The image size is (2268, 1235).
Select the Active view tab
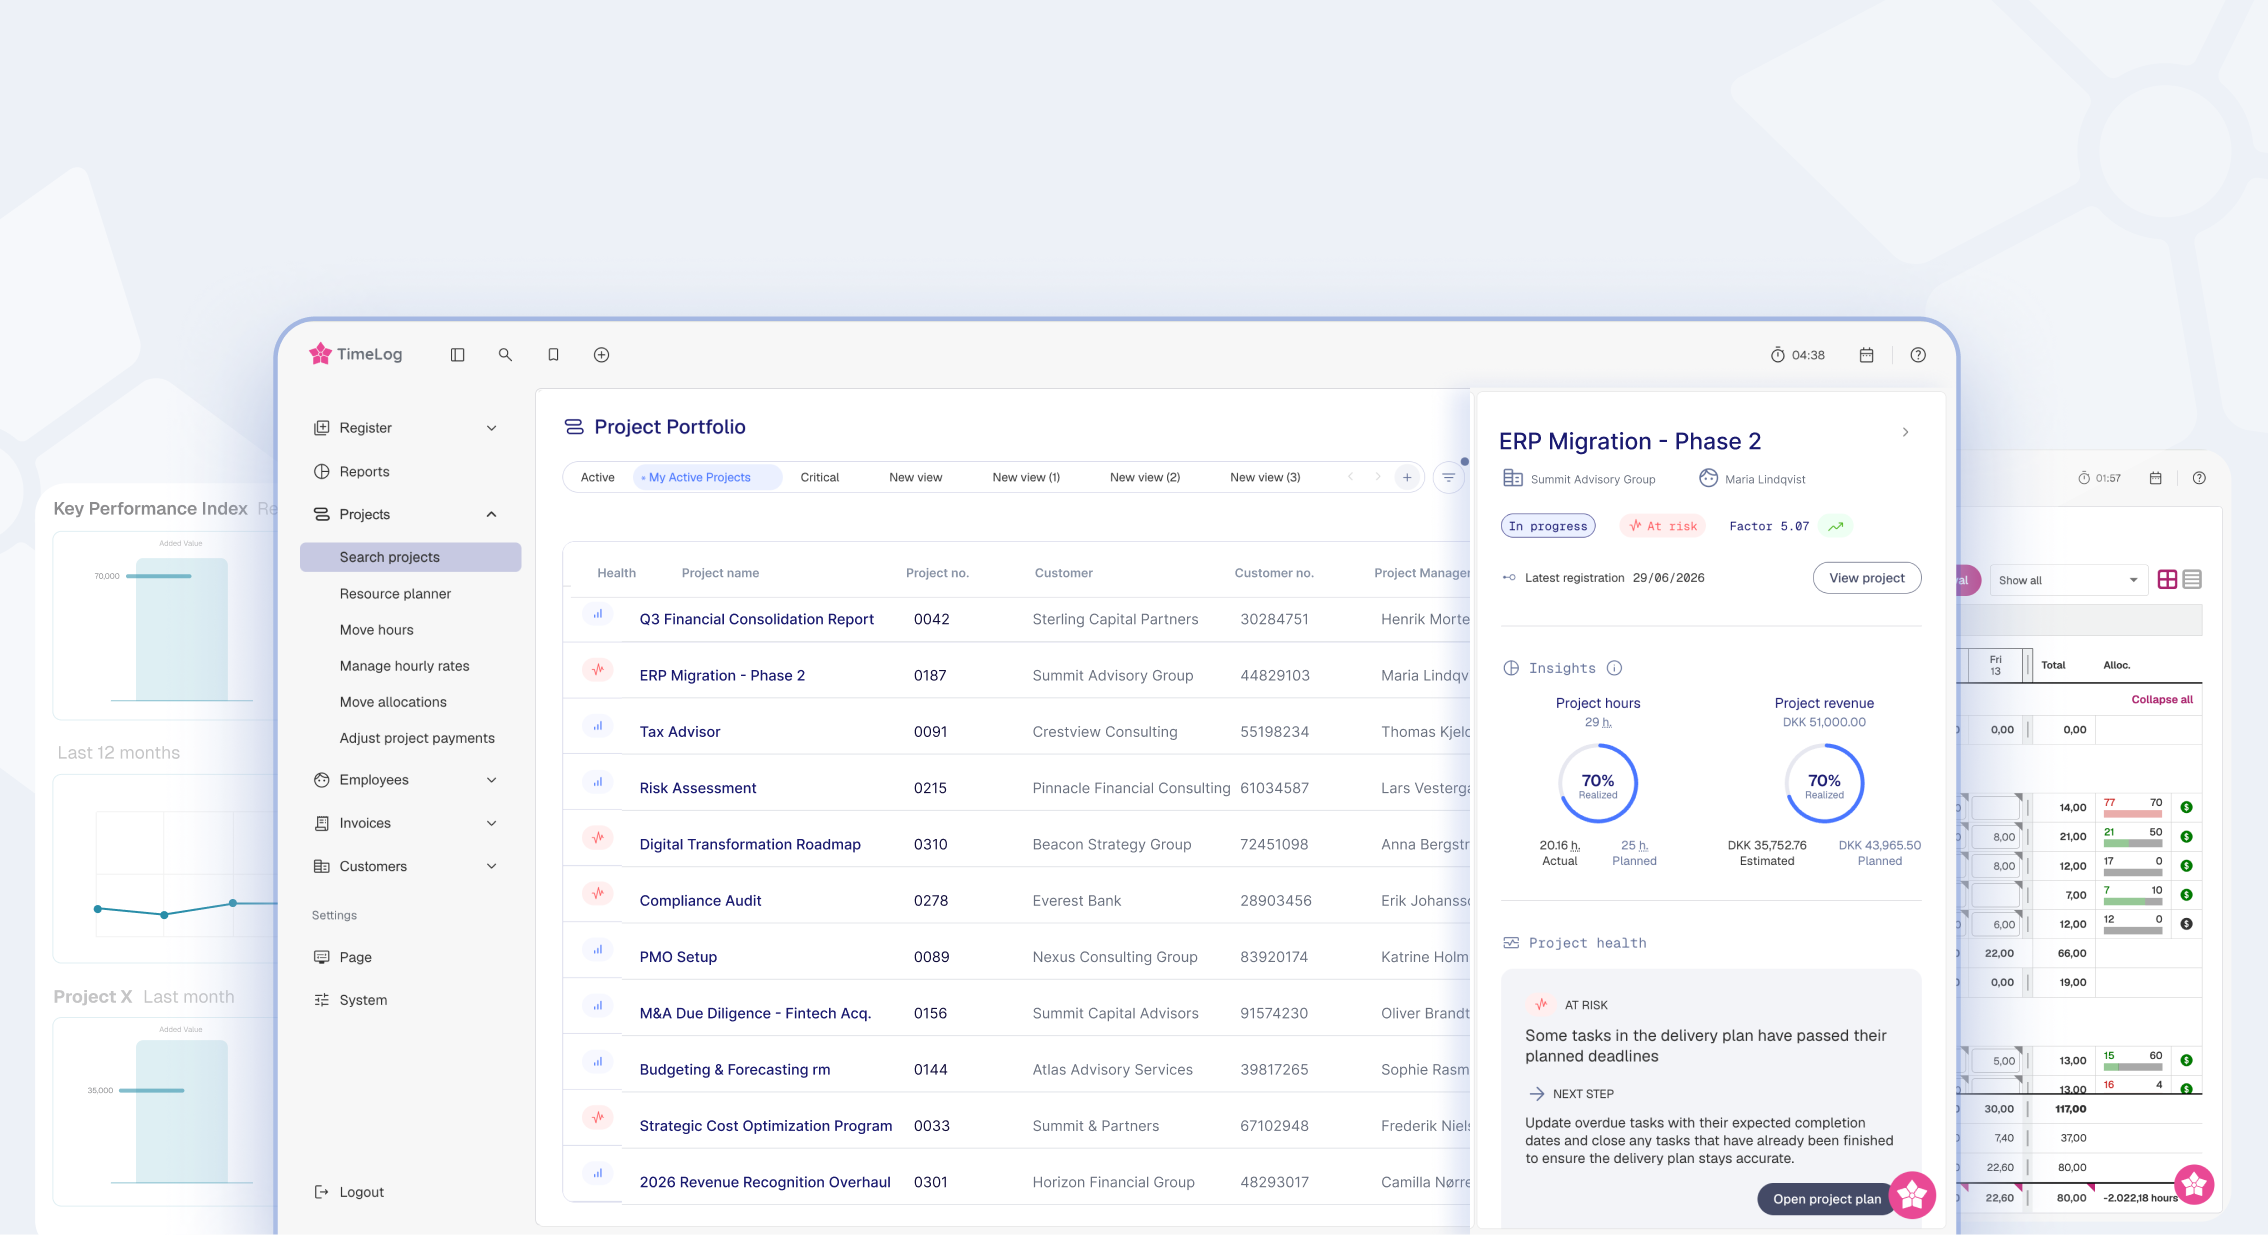598,478
